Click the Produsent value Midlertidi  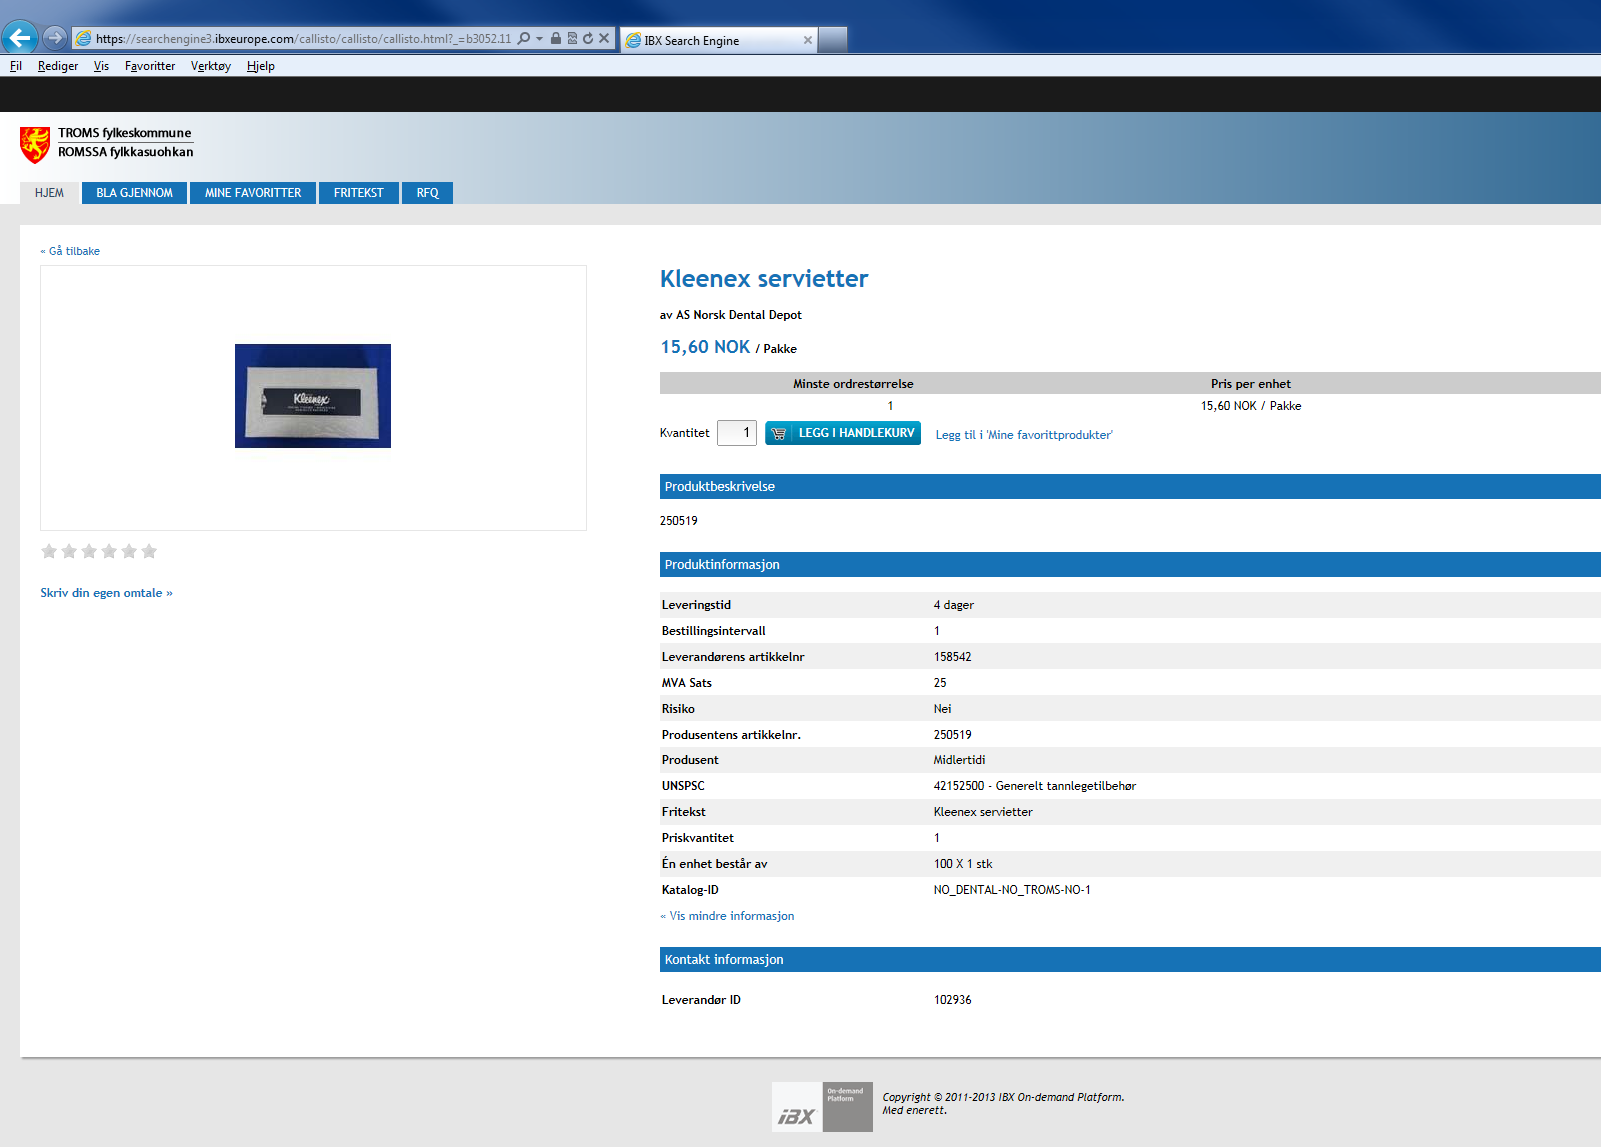pyautogui.click(x=959, y=760)
